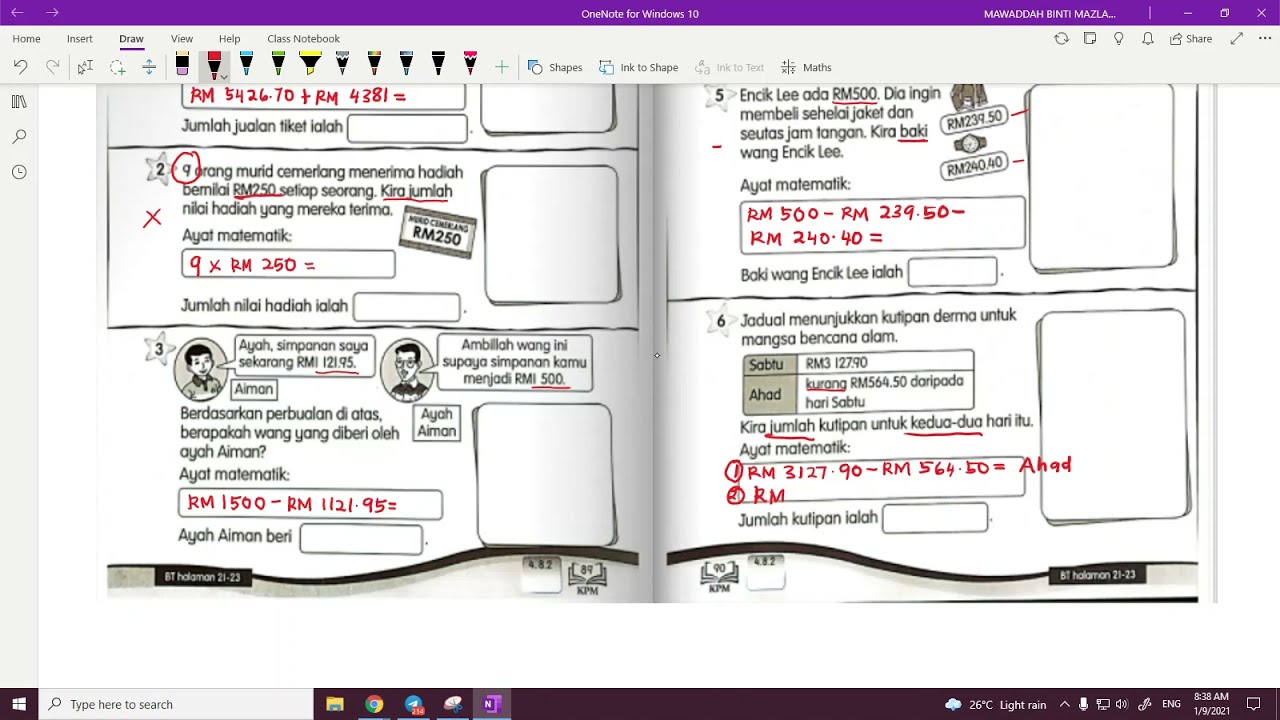Open the red pen options dropdown arrow
Image resolution: width=1280 pixels, height=720 pixels.
(x=223, y=77)
